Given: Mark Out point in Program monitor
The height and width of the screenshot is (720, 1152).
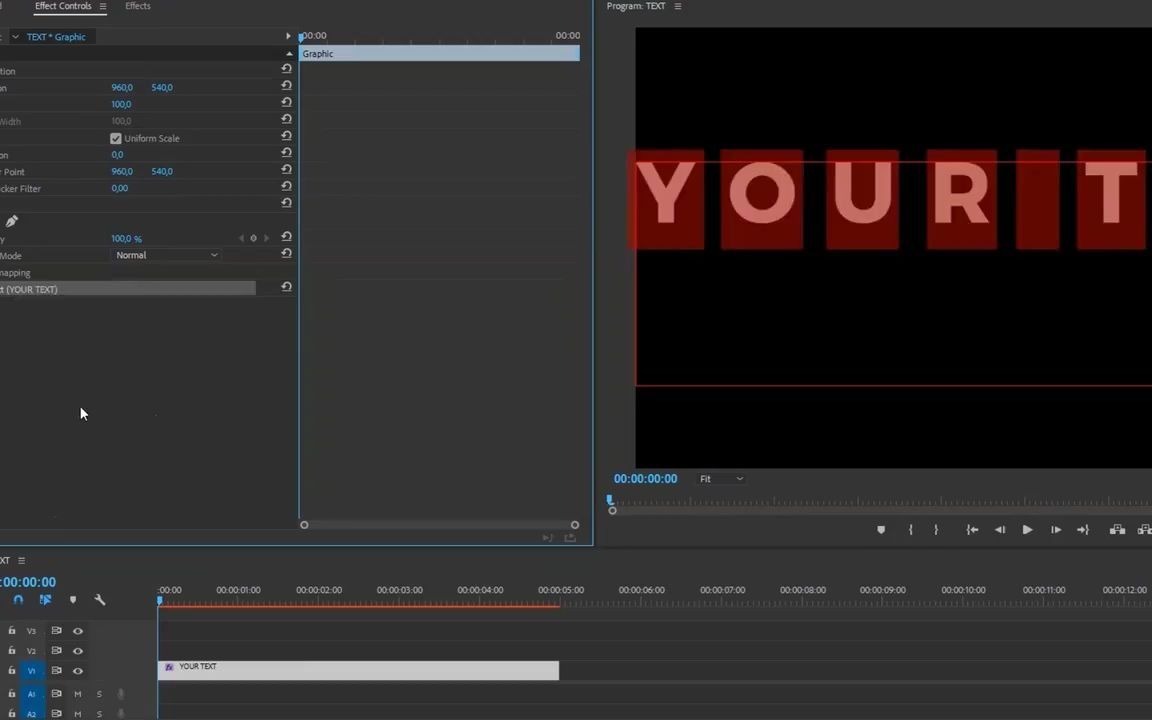Looking at the screenshot, I should pos(936,530).
